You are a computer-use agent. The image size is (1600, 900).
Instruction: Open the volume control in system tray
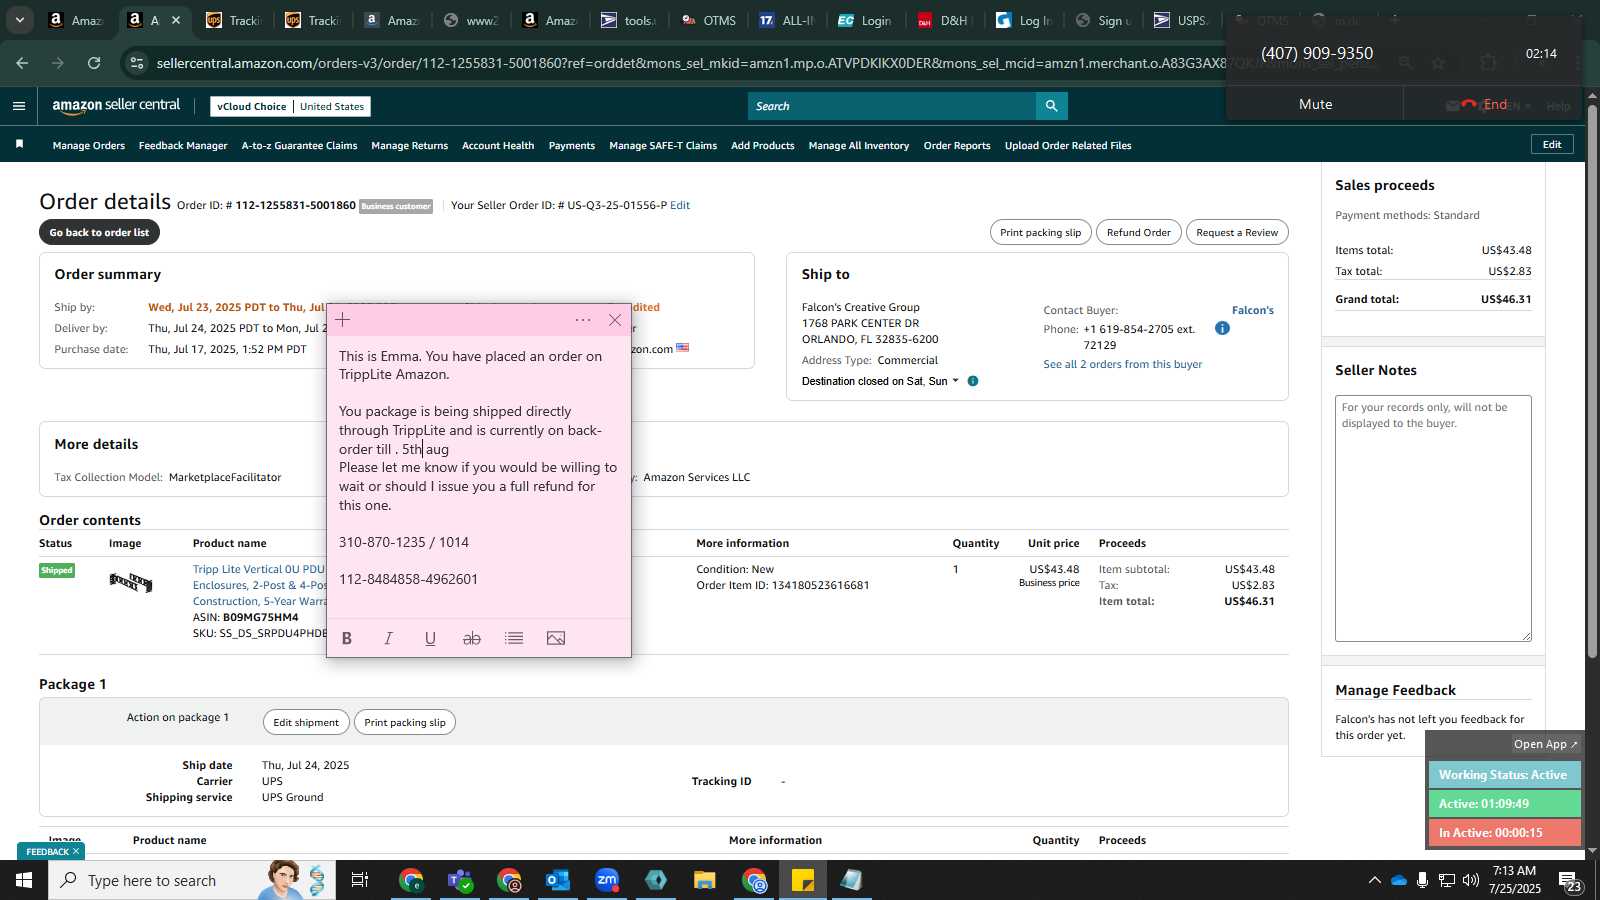tap(1471, 880)
